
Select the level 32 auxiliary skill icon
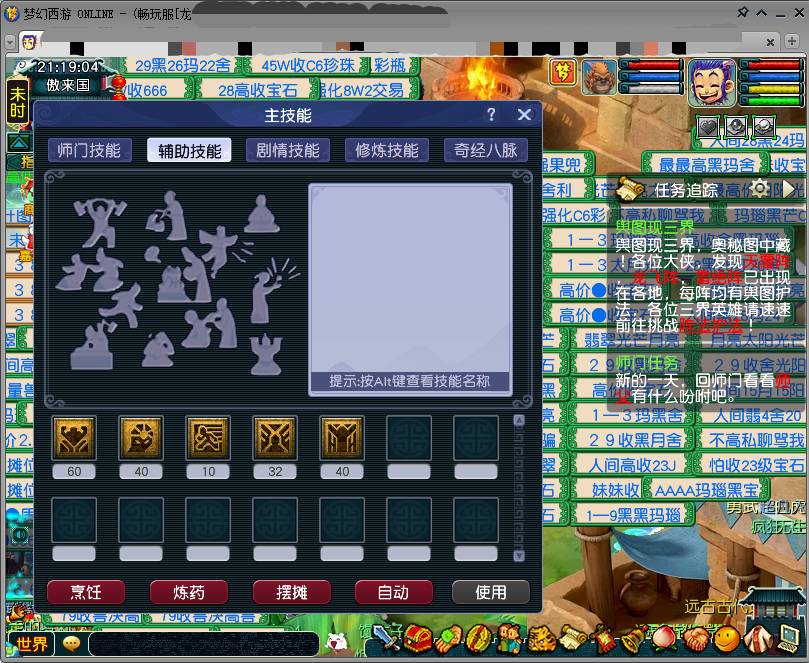tap(275, 438)
